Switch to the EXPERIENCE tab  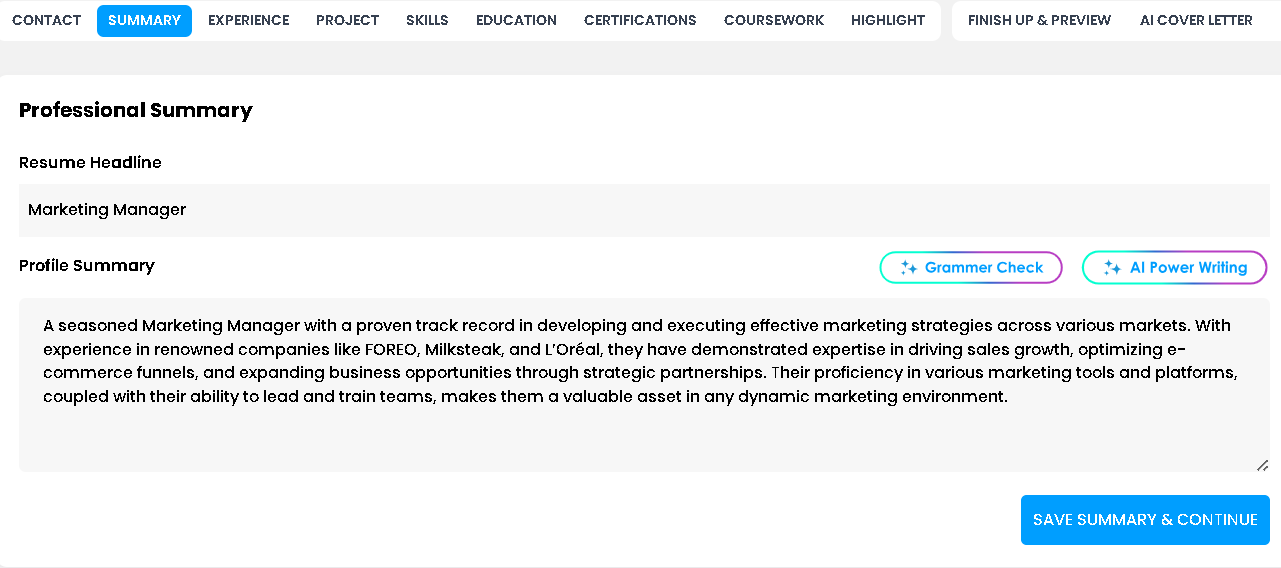pos(249,20)
